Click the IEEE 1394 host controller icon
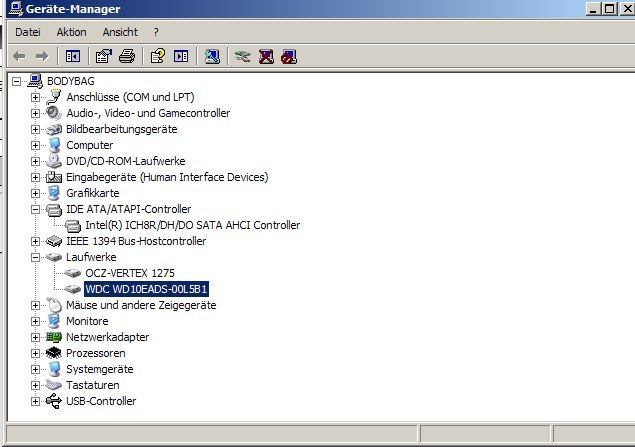Viewport: 635px width, 447px height. click(x=54, y=241)
